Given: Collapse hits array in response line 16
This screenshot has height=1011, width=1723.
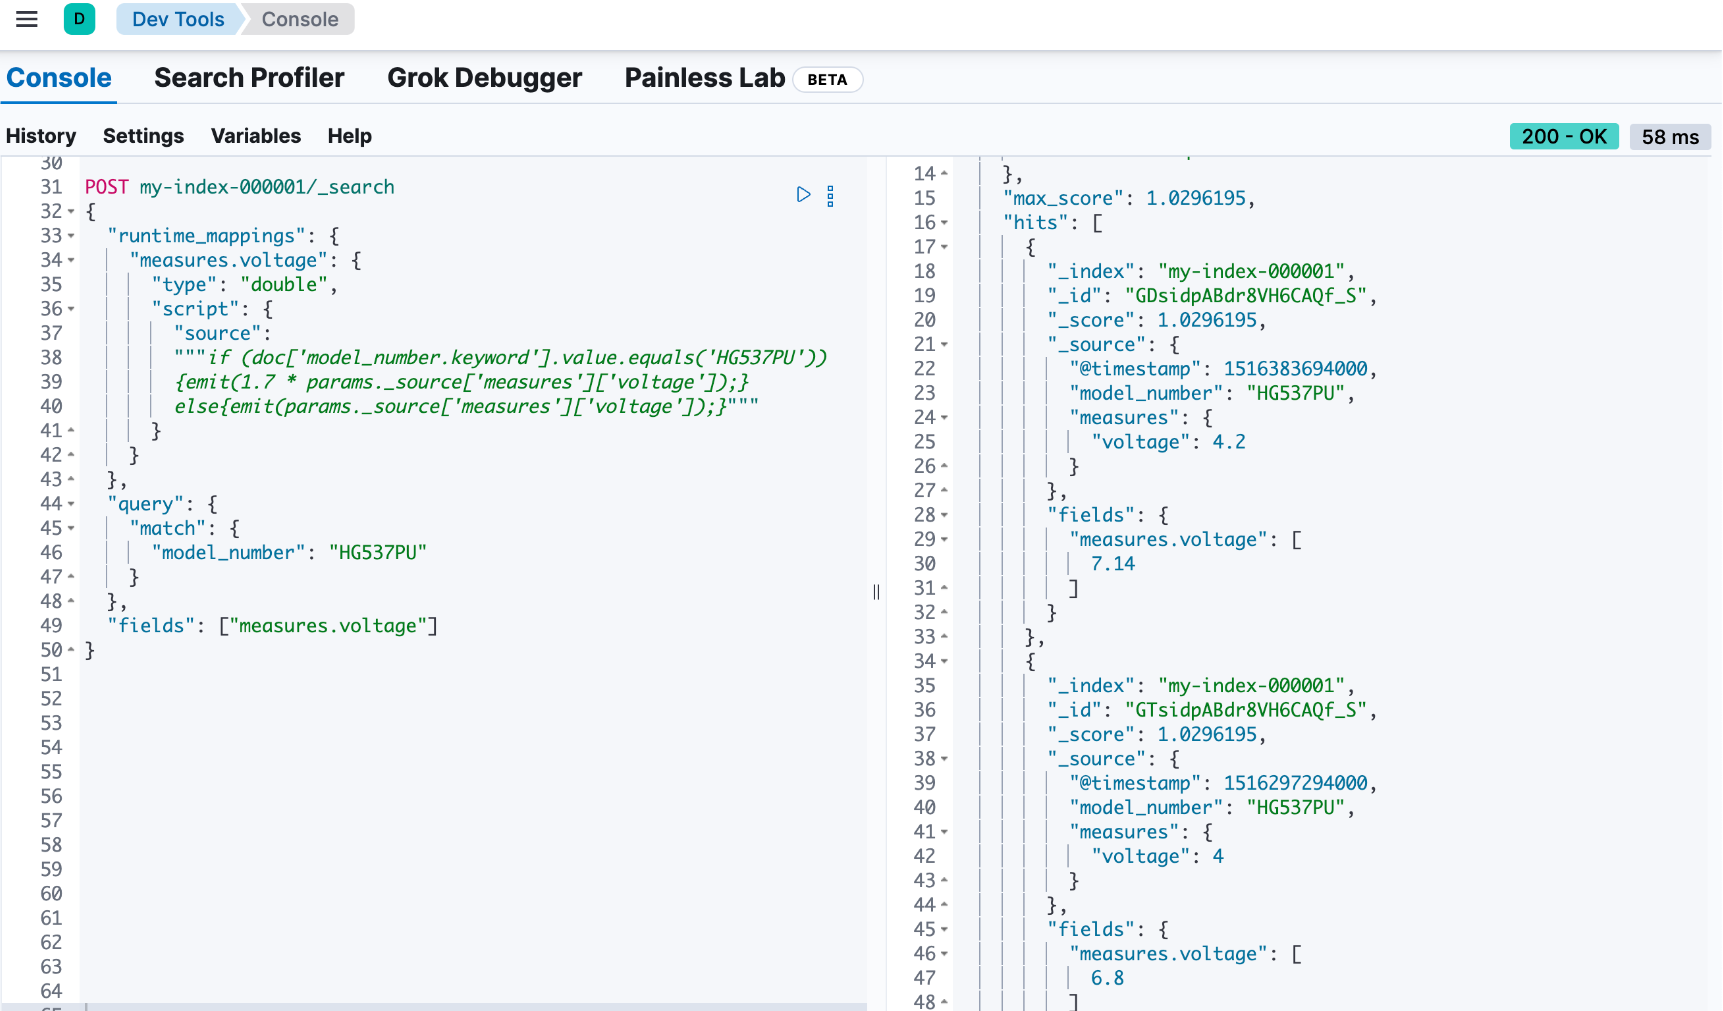Looking at the screenshot, I should 944,223.
